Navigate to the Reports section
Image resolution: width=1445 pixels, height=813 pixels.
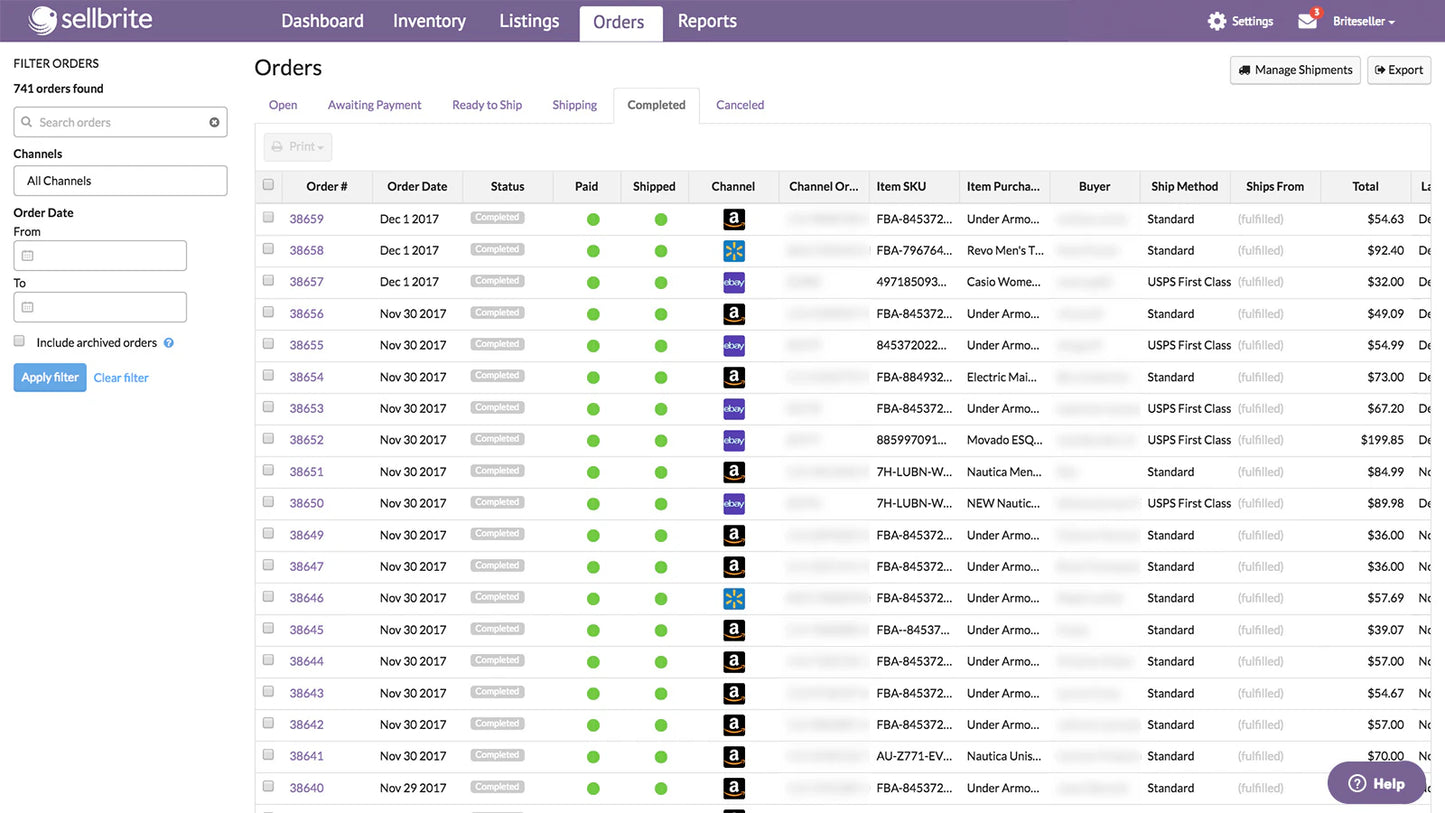[707, 20]
